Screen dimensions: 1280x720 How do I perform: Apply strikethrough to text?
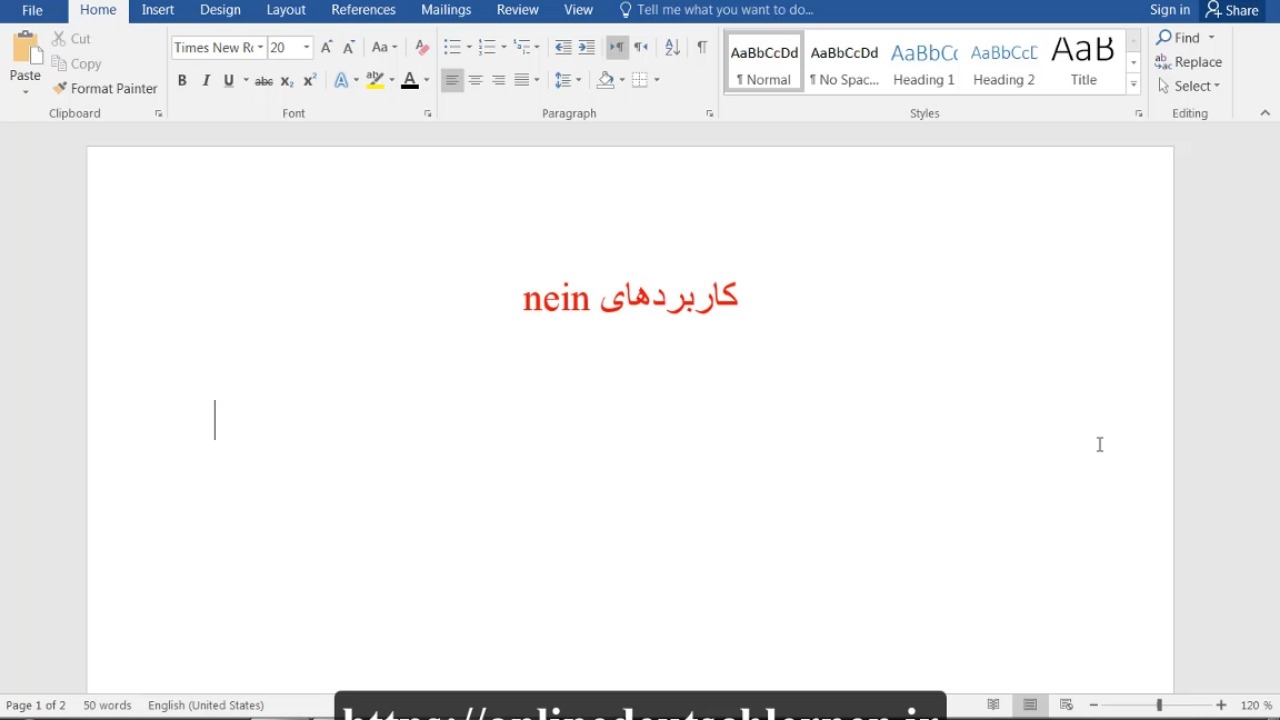click(x=264, y=80)
